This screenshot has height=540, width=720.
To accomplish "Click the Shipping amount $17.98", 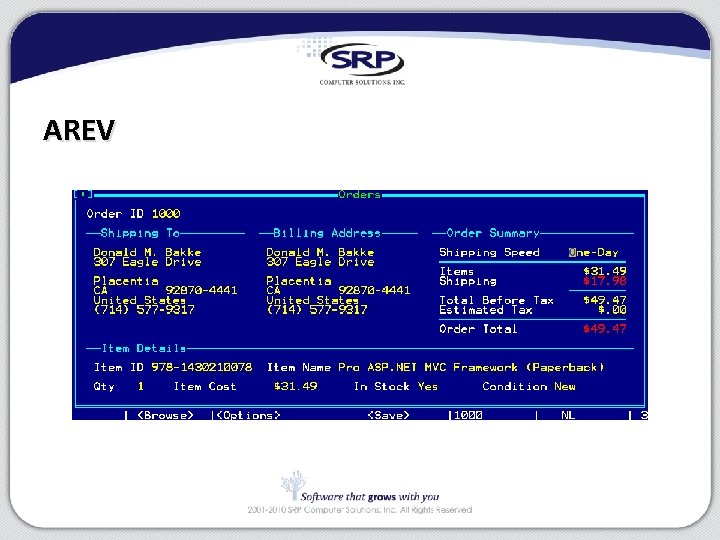I will [x=605, y=281].
